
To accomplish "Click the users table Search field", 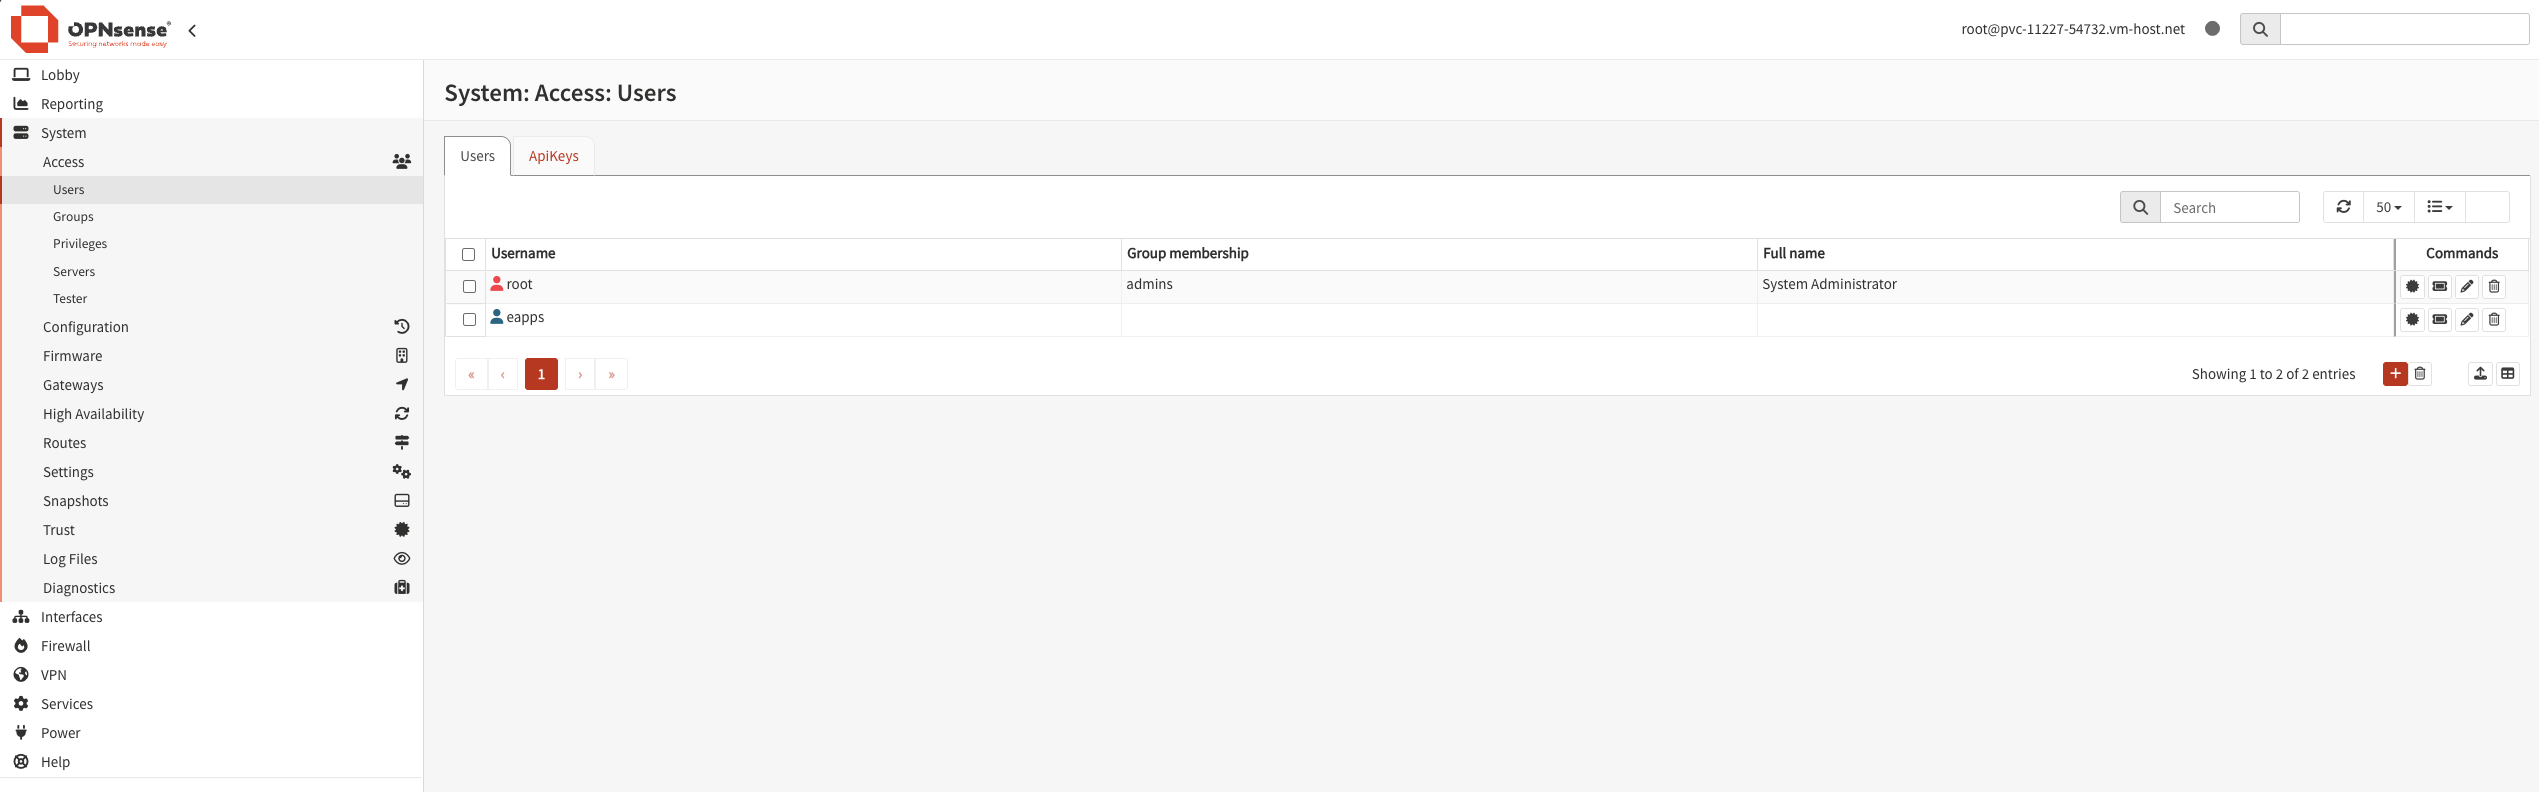I will [2229, 207].
